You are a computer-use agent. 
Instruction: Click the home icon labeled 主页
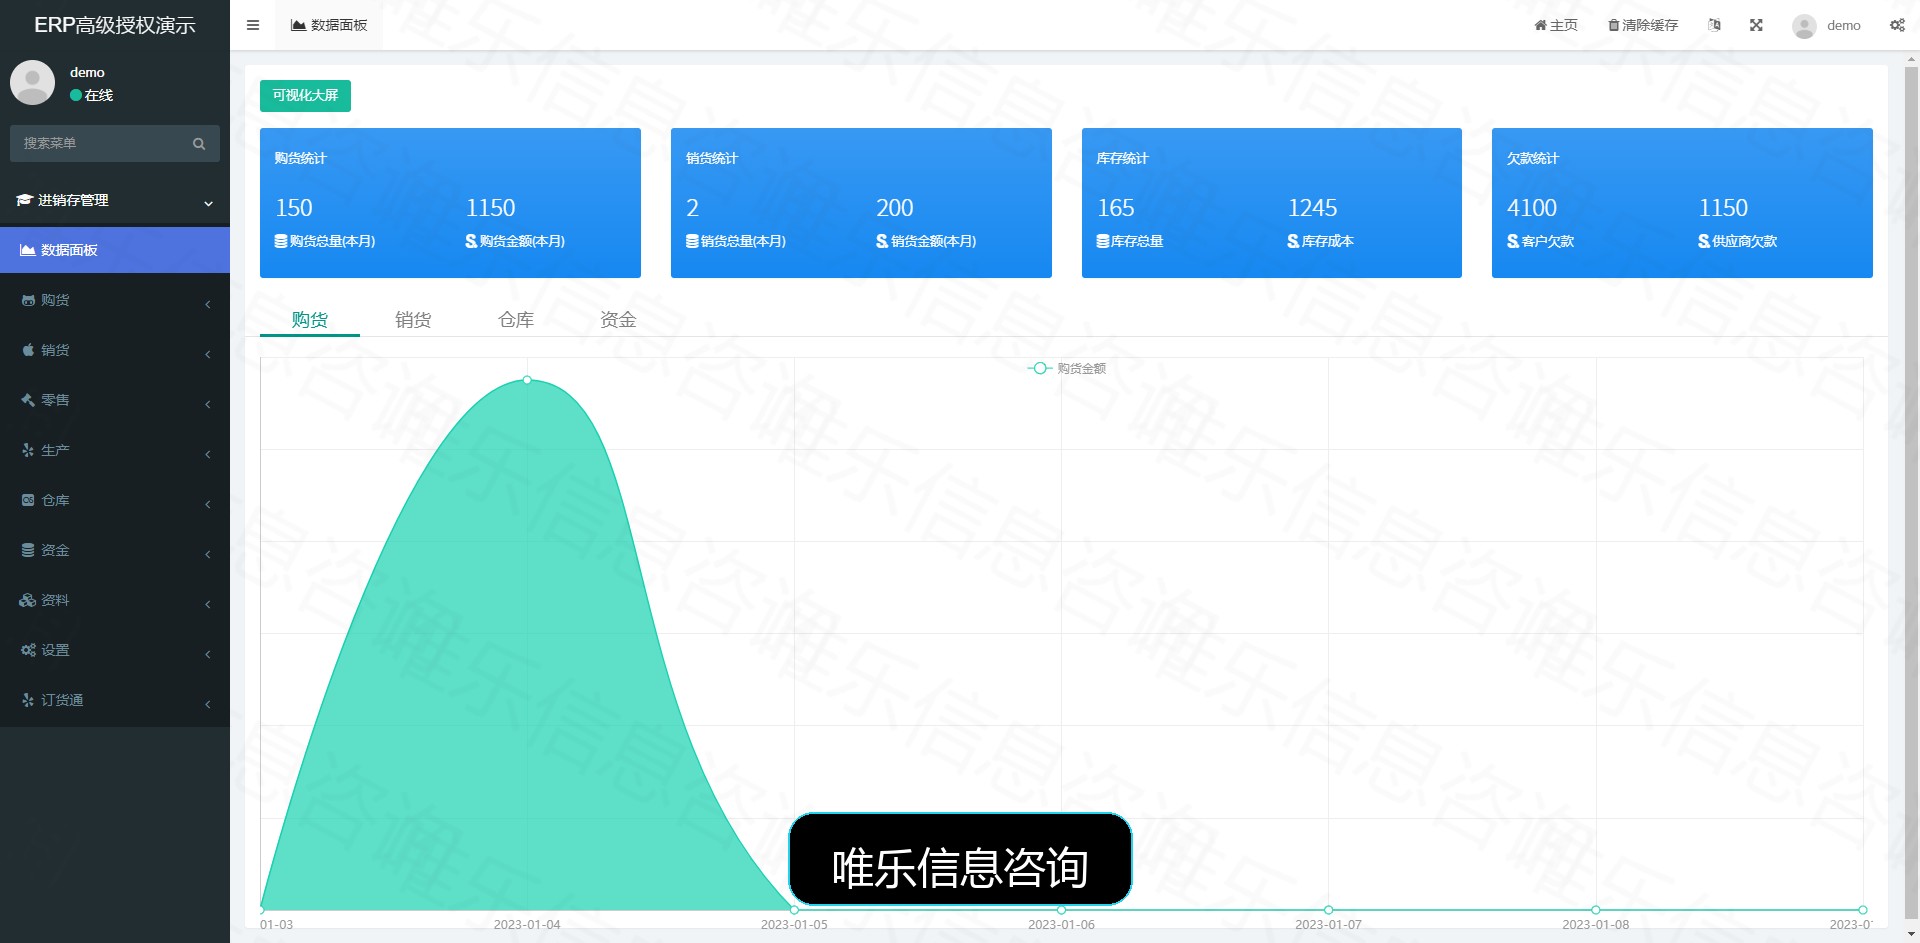pos(1540,25)
